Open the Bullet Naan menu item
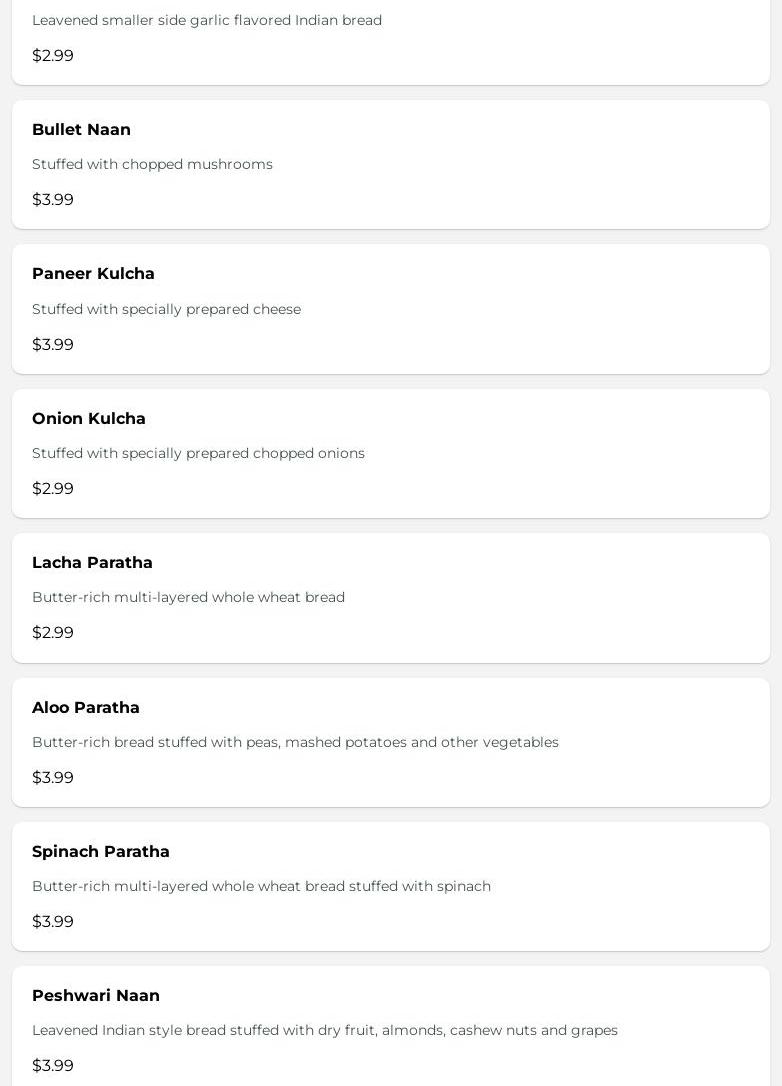This screenshot has width=782, height=1086. 81,130
